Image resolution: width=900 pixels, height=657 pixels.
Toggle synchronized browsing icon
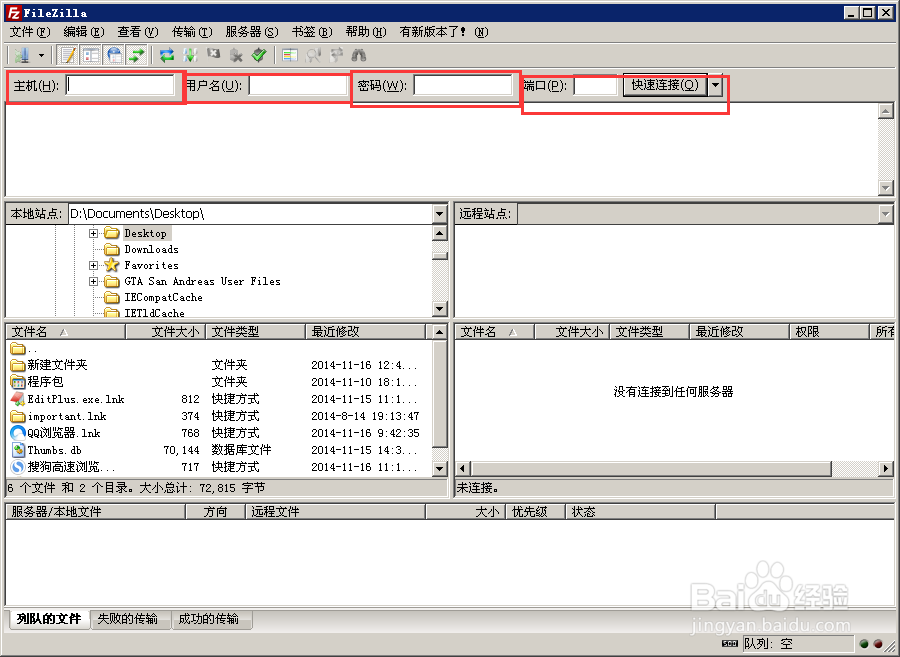pos(336,56)
